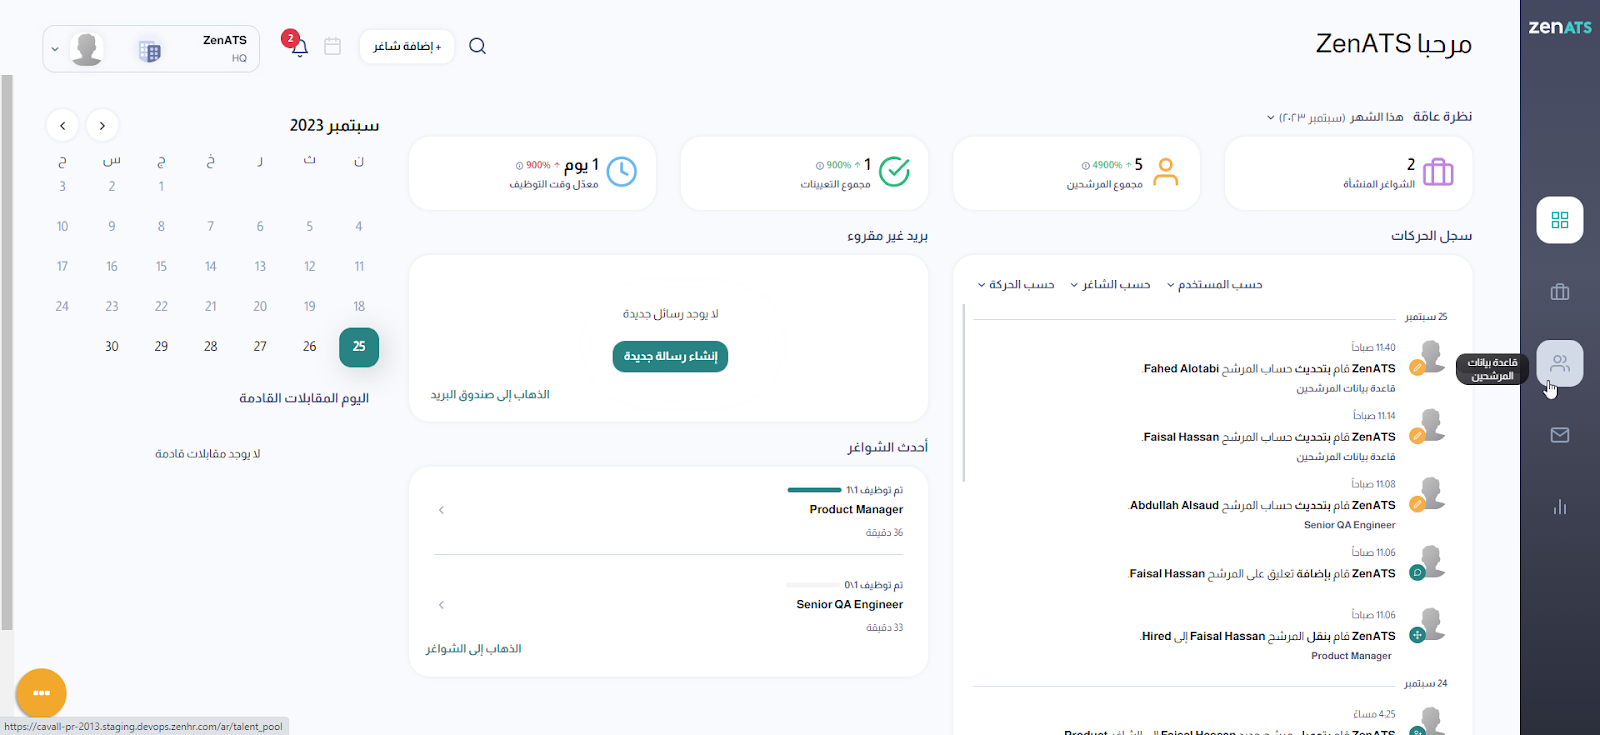Follow the 'الذهاب إلى الشواغر' link

coord(474,649)
